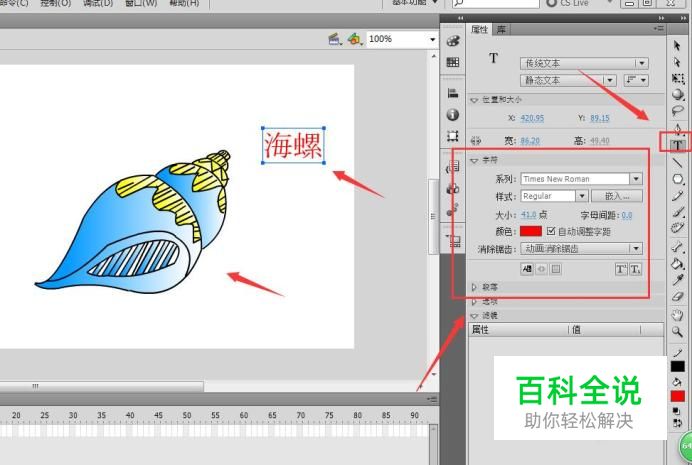The width and height of the screenshot is (692, 465).
Task: Click the X position value 420.95
Action: [x=532, y=118]
